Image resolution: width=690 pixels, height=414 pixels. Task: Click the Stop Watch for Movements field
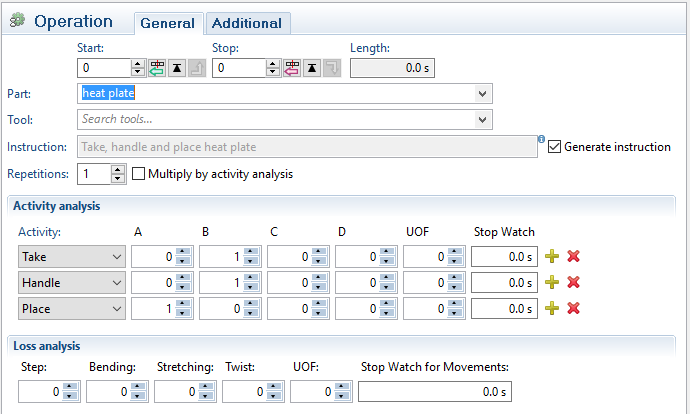pos(434,392)
